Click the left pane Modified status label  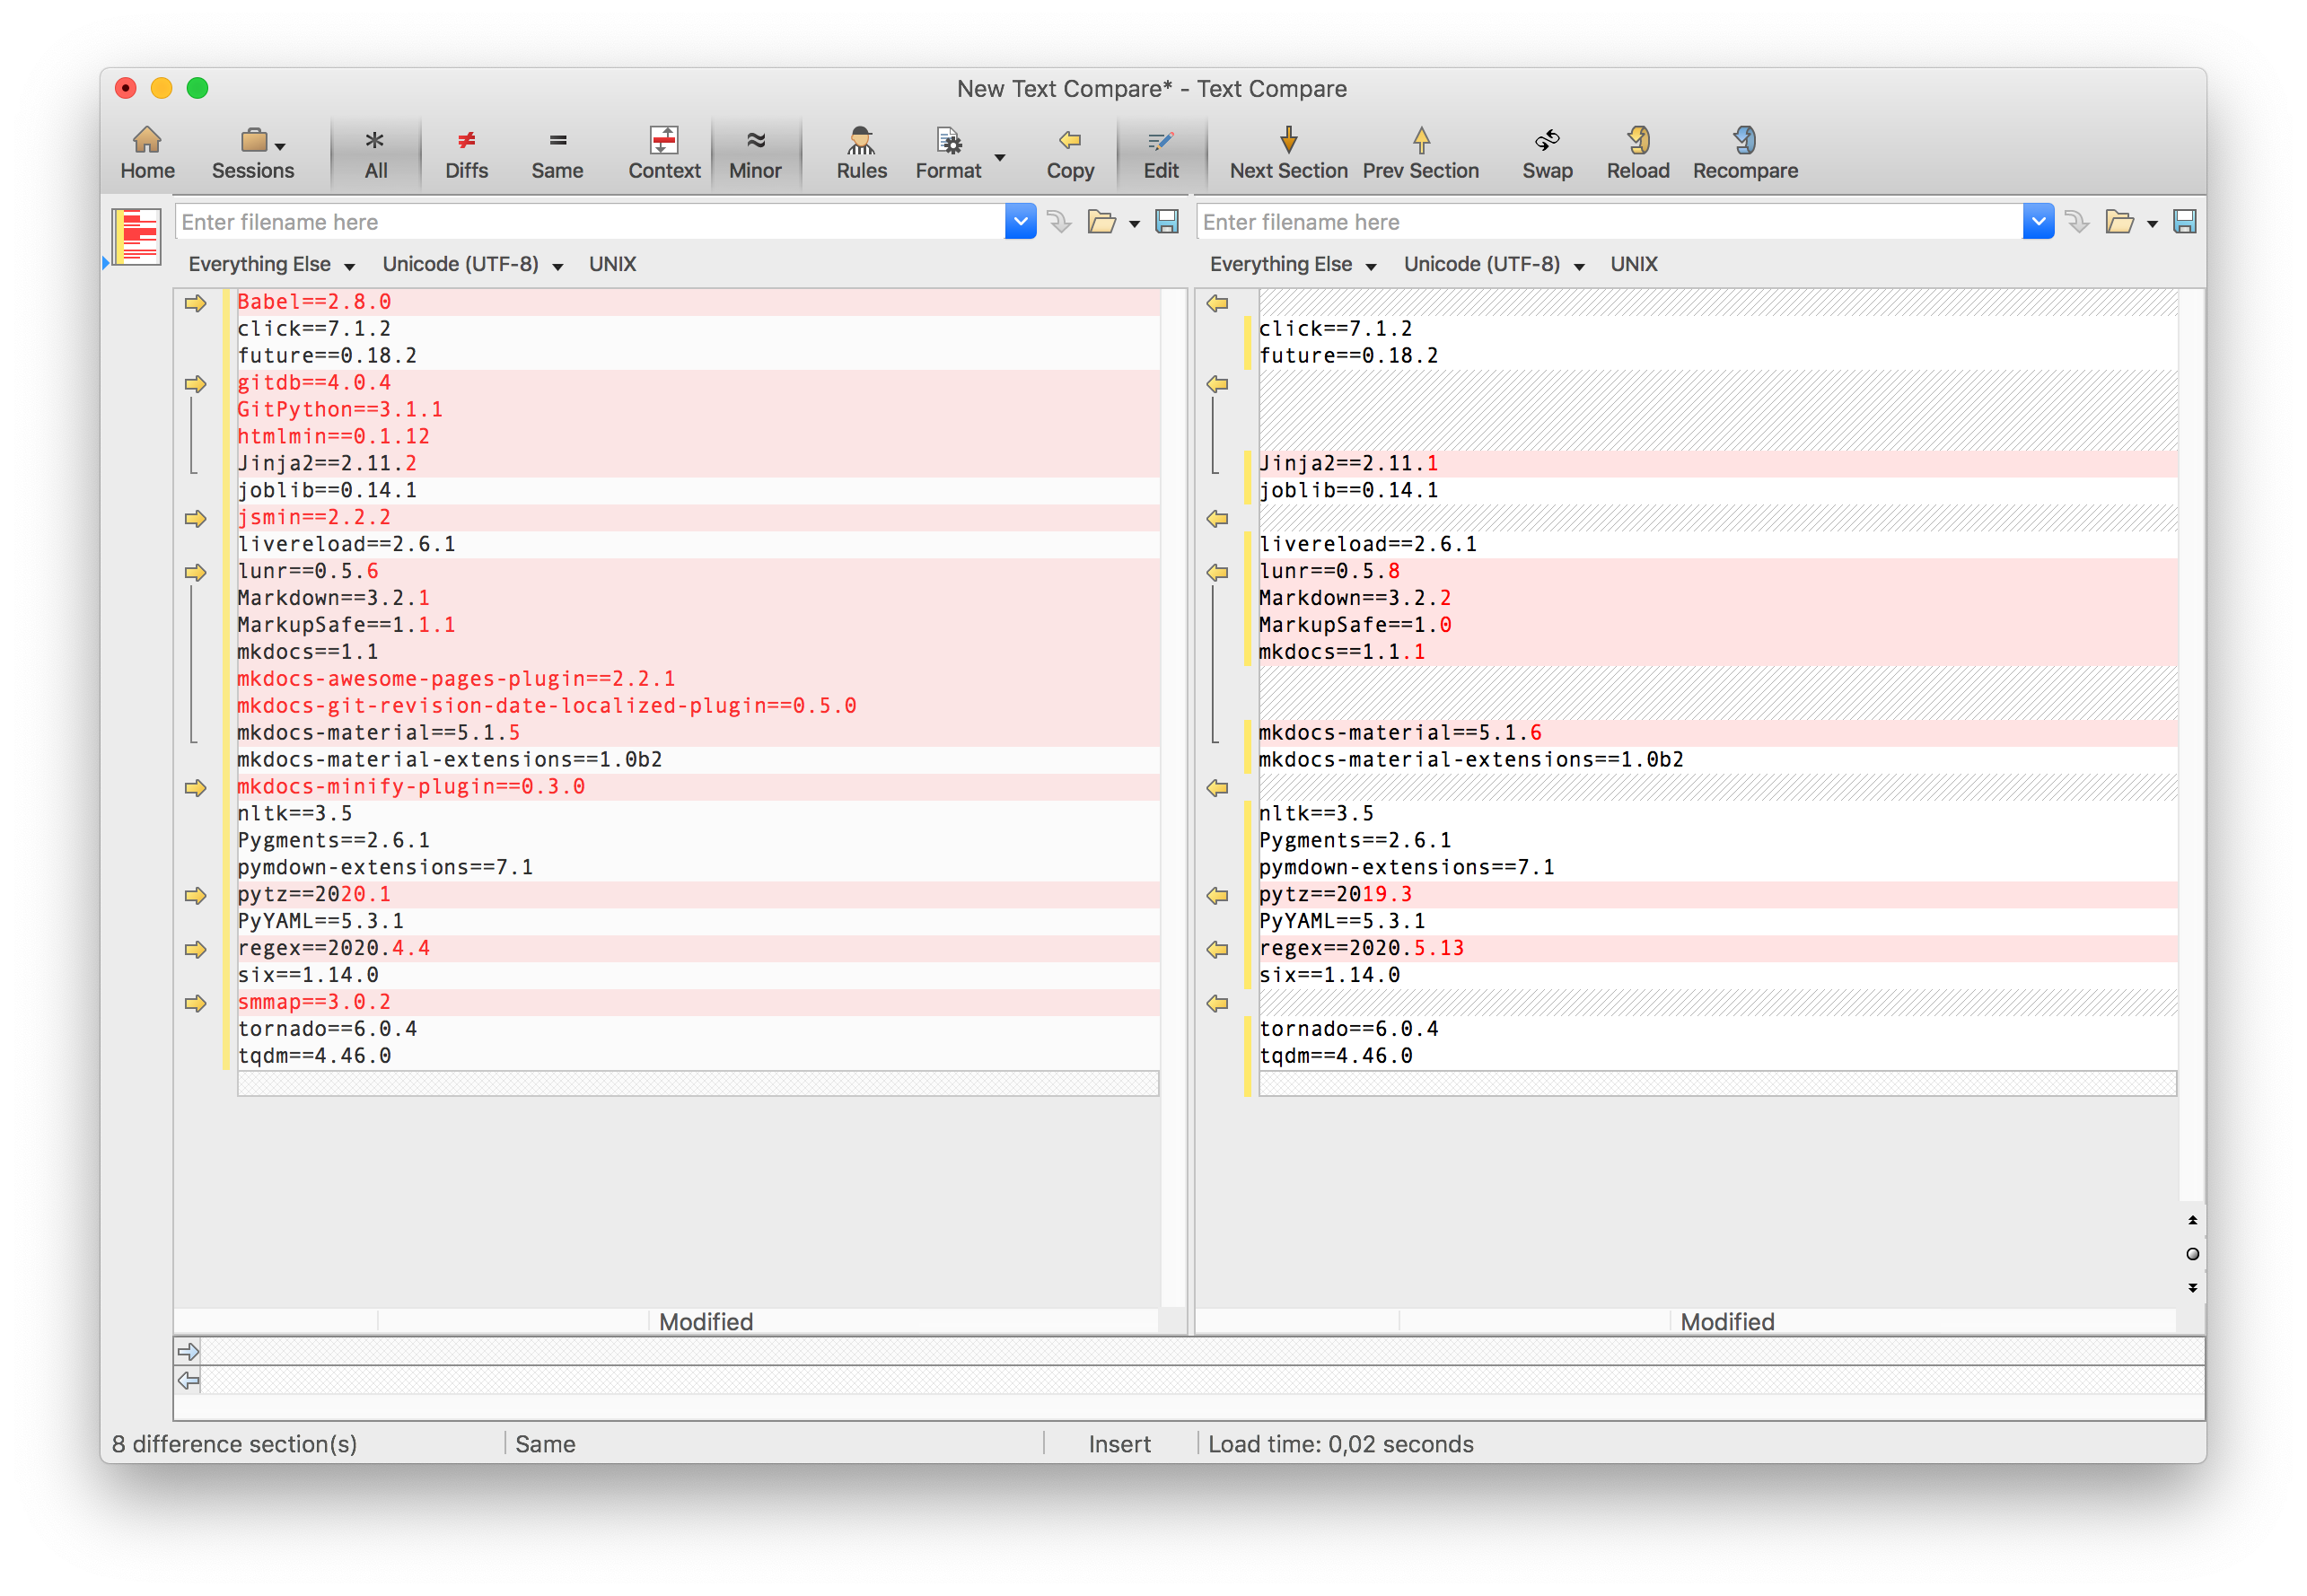706,1322
